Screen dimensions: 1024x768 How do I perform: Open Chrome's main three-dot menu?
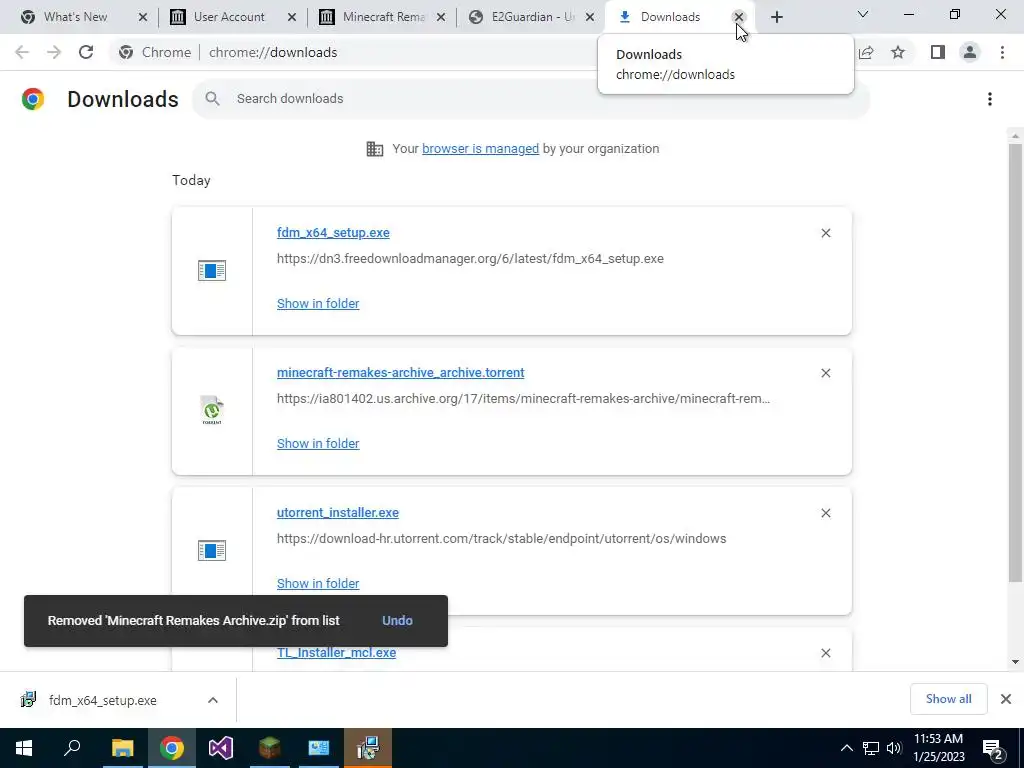(1002, 52)
